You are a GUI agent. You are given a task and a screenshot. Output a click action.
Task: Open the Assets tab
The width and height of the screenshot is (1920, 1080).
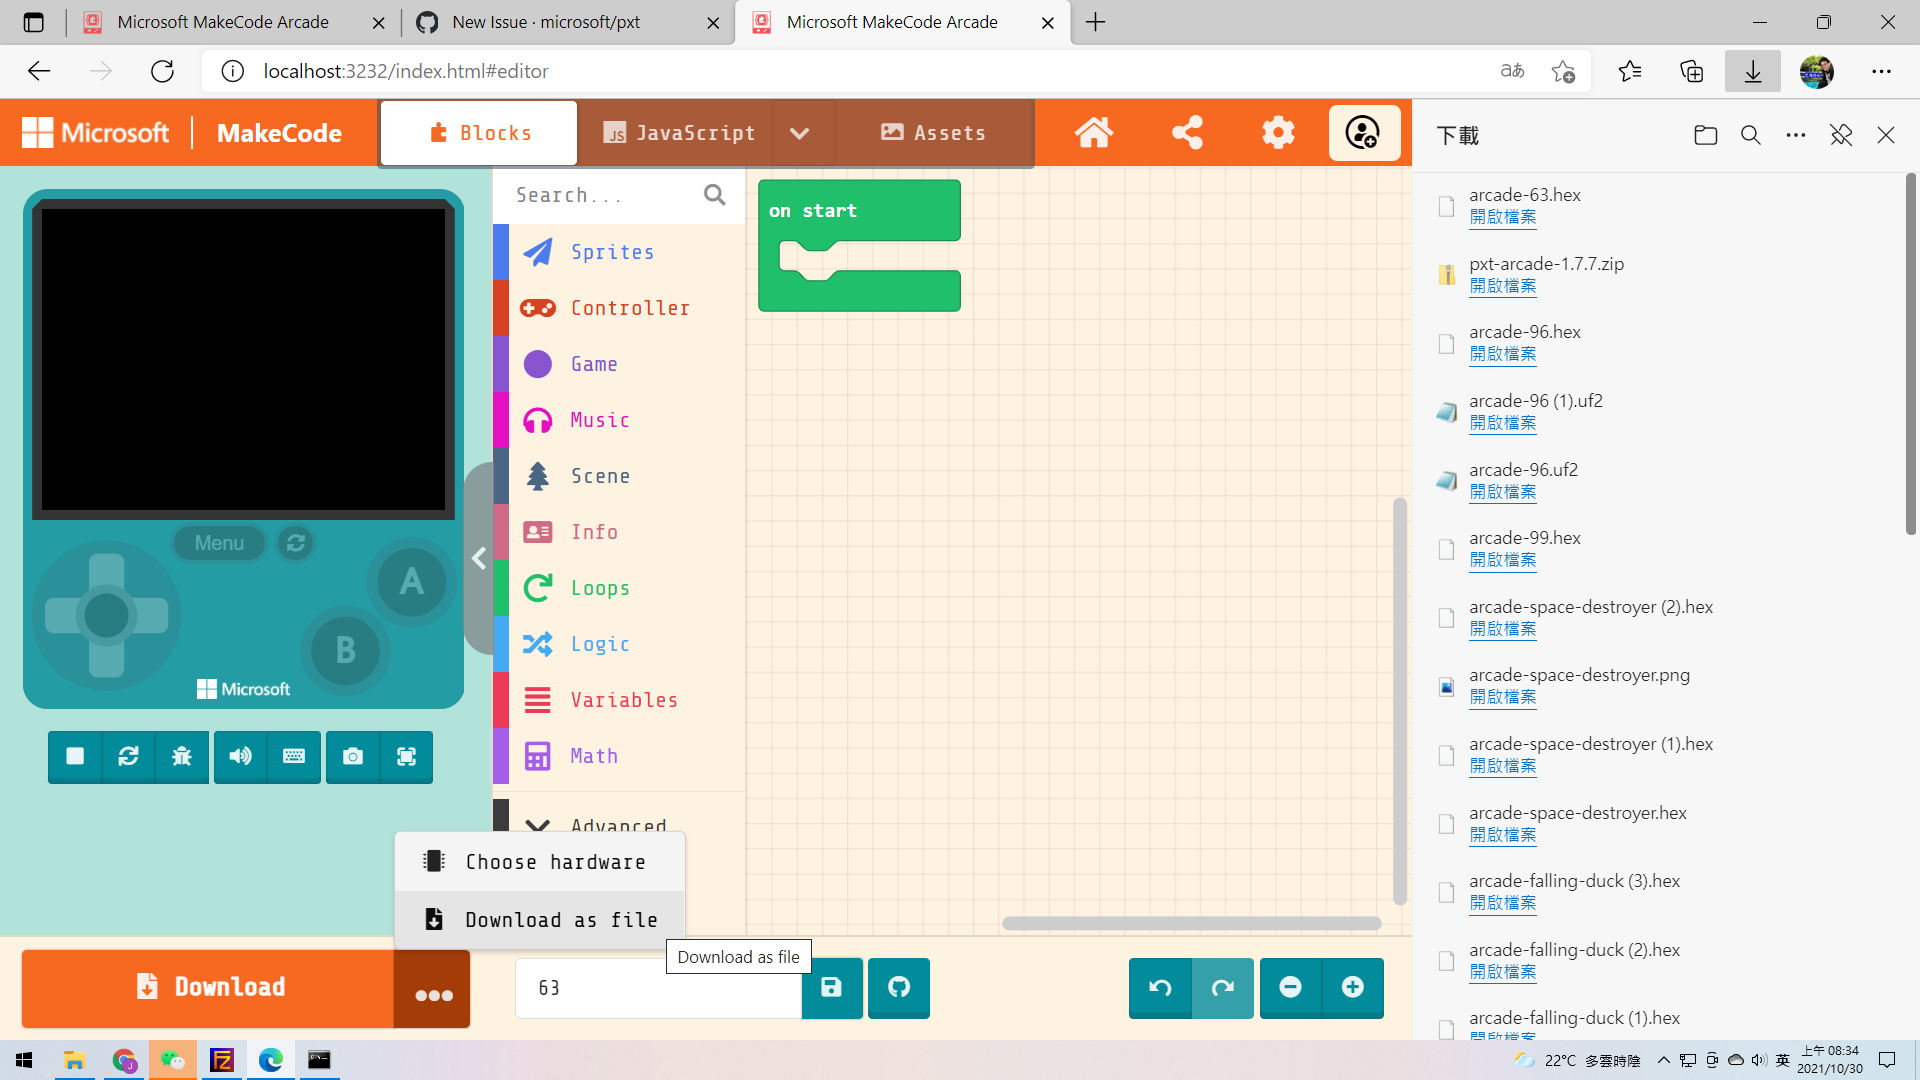click(x=933, y=133)
